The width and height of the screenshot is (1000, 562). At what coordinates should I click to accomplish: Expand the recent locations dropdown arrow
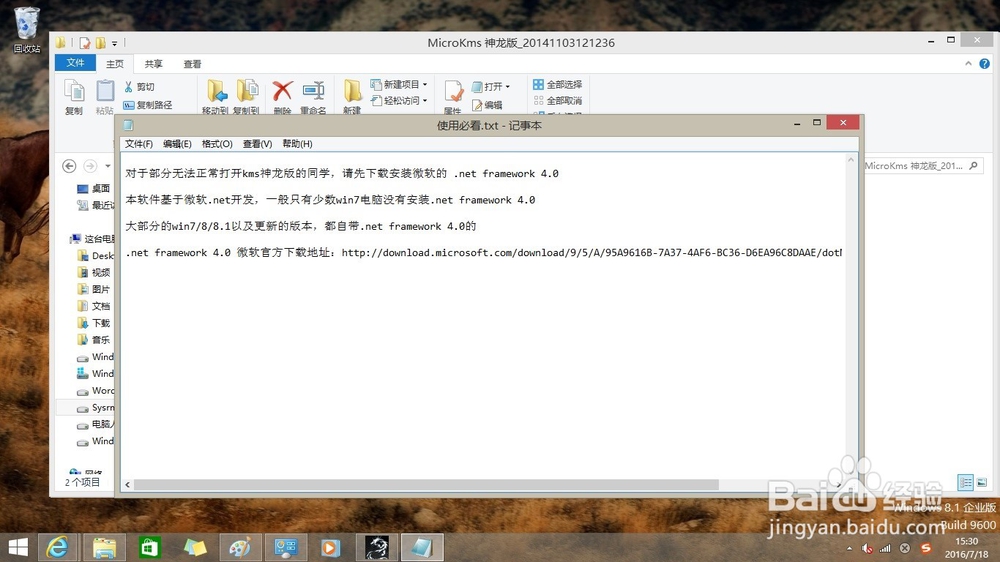pos(108,166)
